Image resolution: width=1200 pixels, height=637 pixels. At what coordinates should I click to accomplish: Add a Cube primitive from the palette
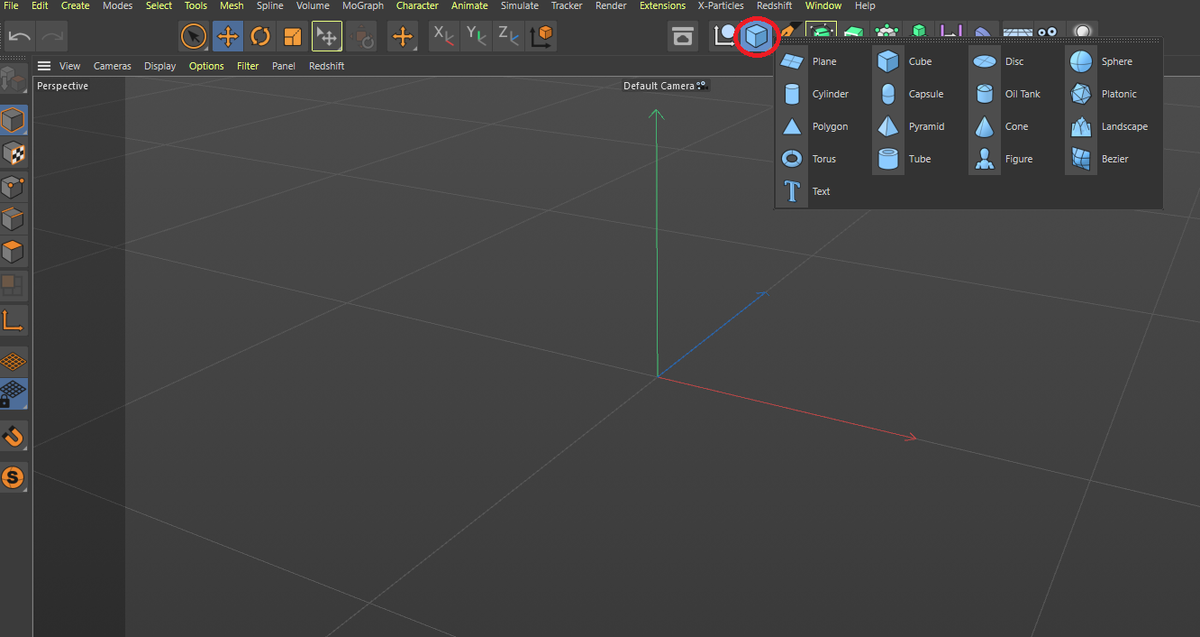click(905, 62)
